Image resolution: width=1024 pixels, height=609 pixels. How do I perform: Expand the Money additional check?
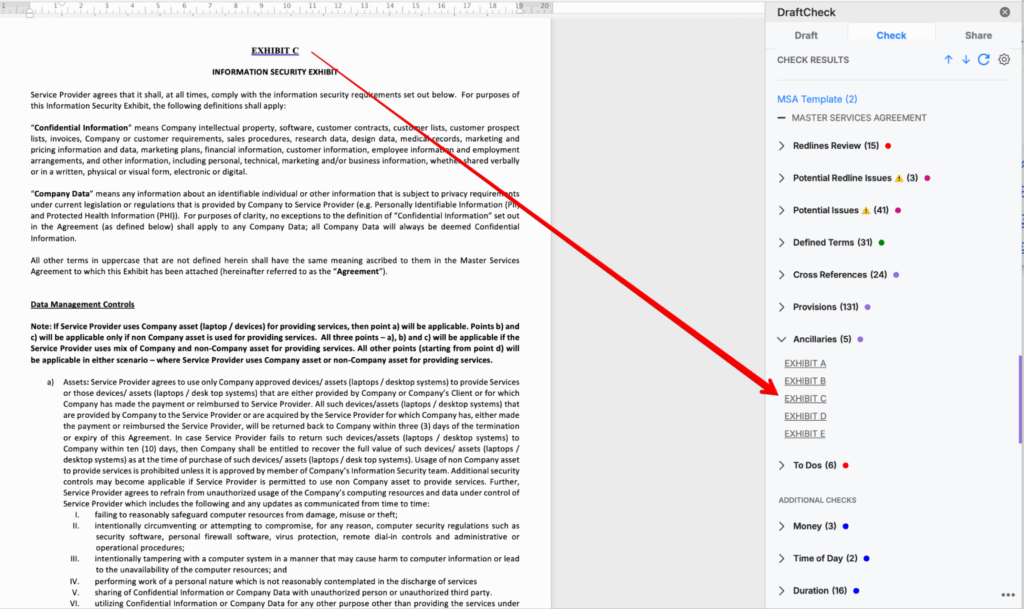click(x=782, y=526)
